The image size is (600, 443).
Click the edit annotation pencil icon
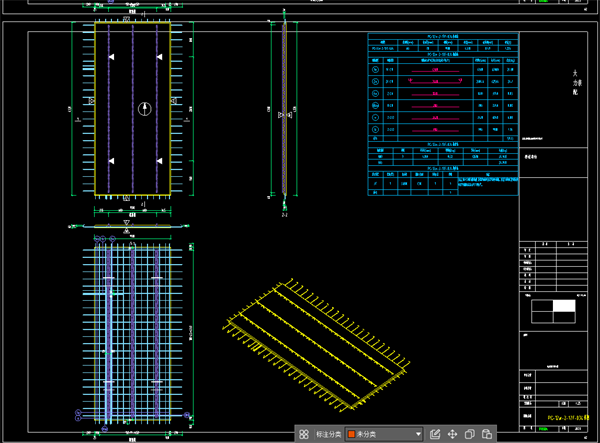point(435,434)
